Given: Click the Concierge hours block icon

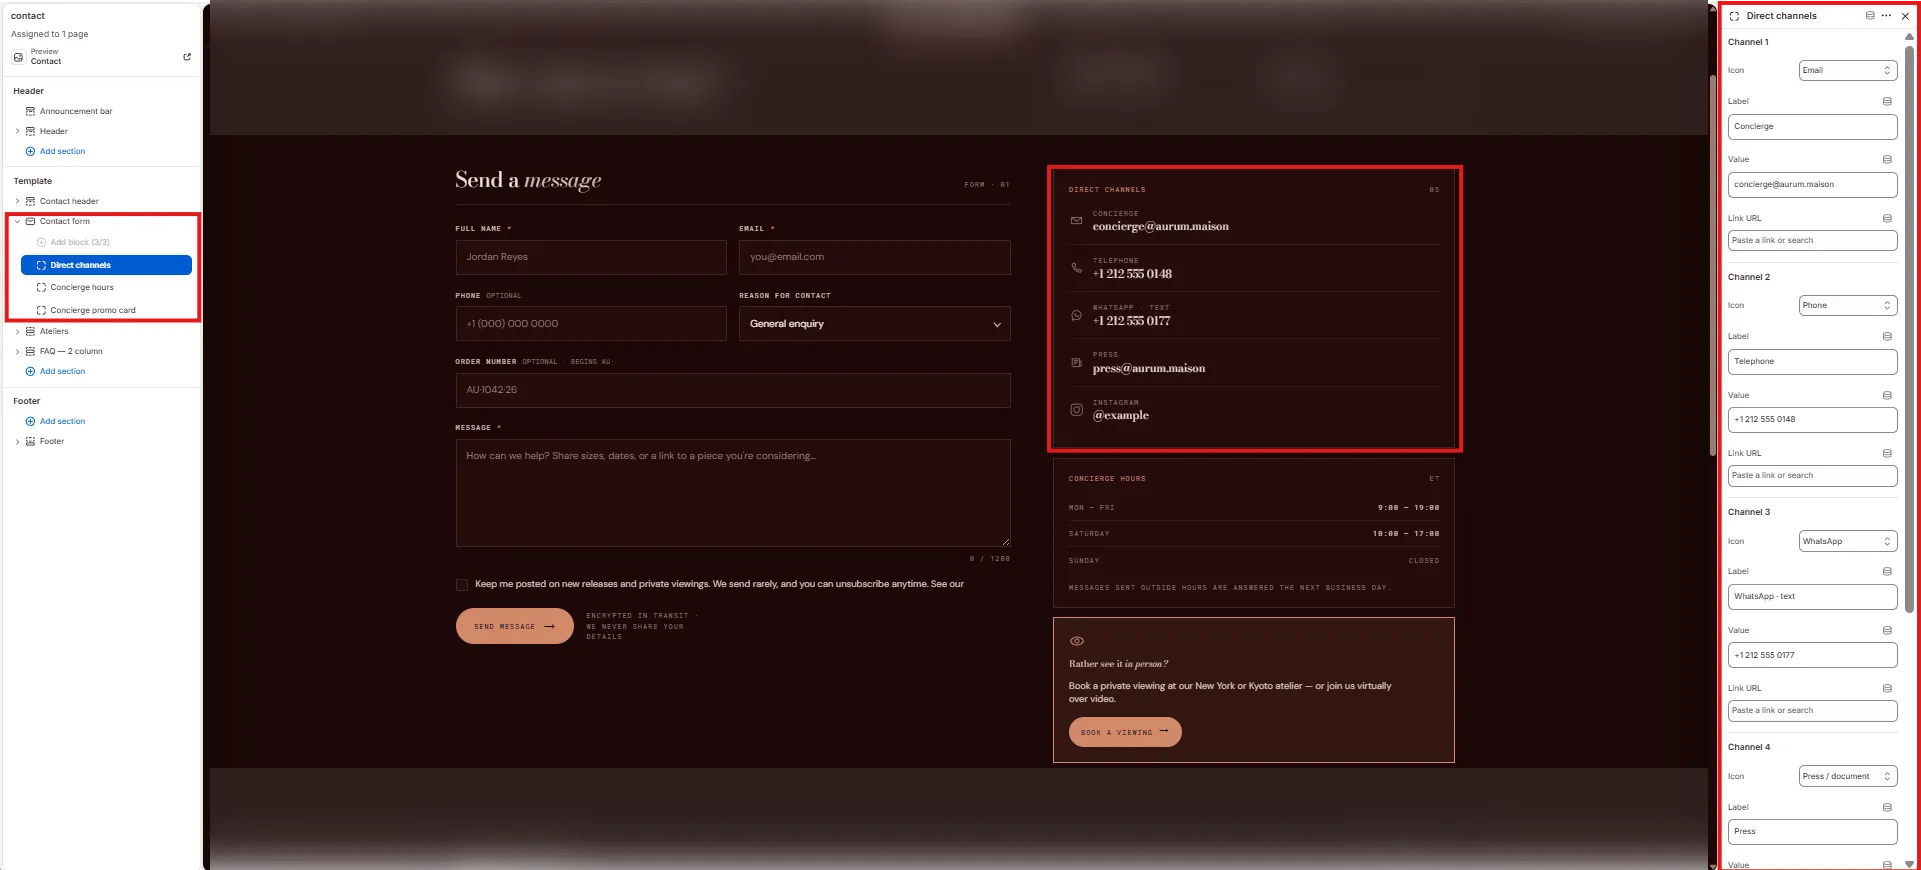Looking at the screenshot, I should click(41, 287).
